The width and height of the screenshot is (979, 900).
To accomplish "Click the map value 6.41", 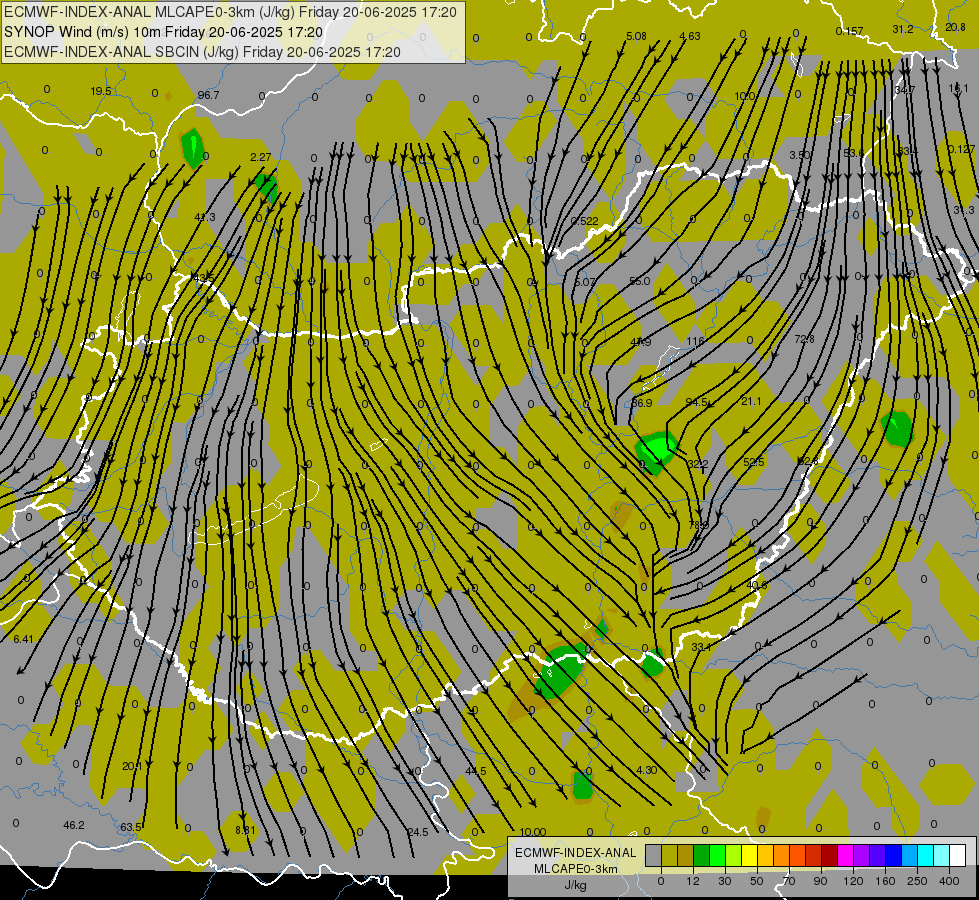I will [23, 639].
